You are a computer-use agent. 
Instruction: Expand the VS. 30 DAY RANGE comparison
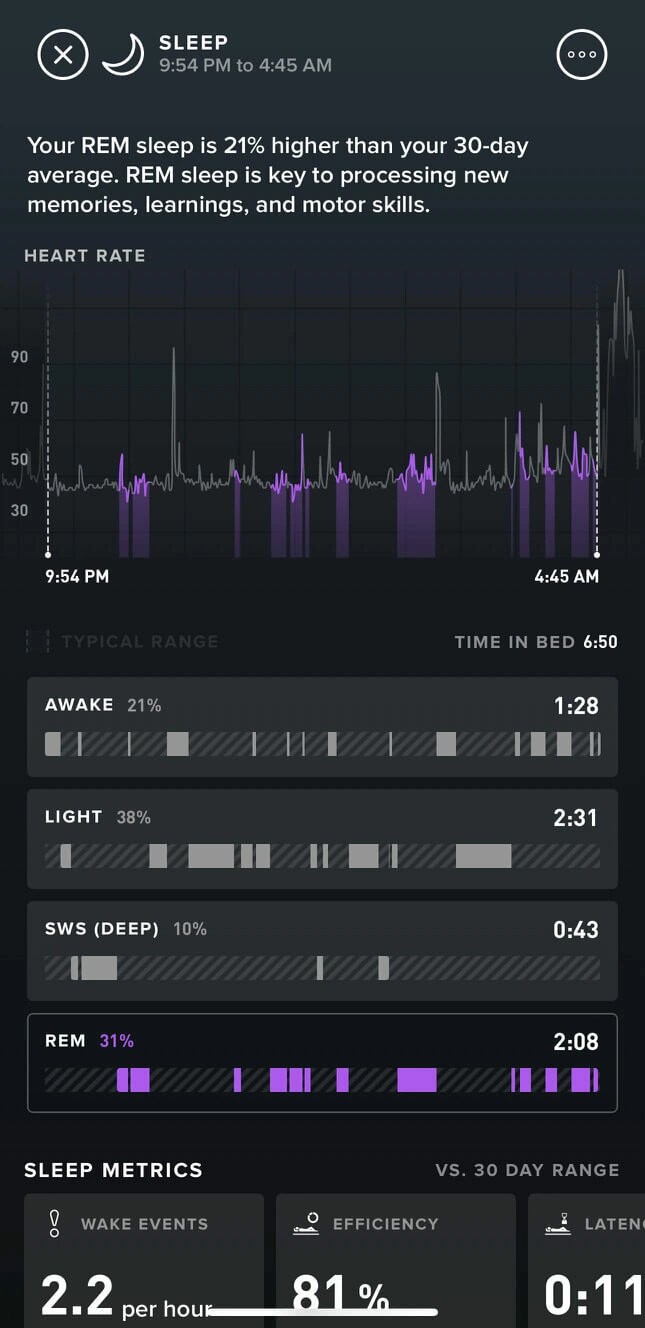pos(527,1170)
